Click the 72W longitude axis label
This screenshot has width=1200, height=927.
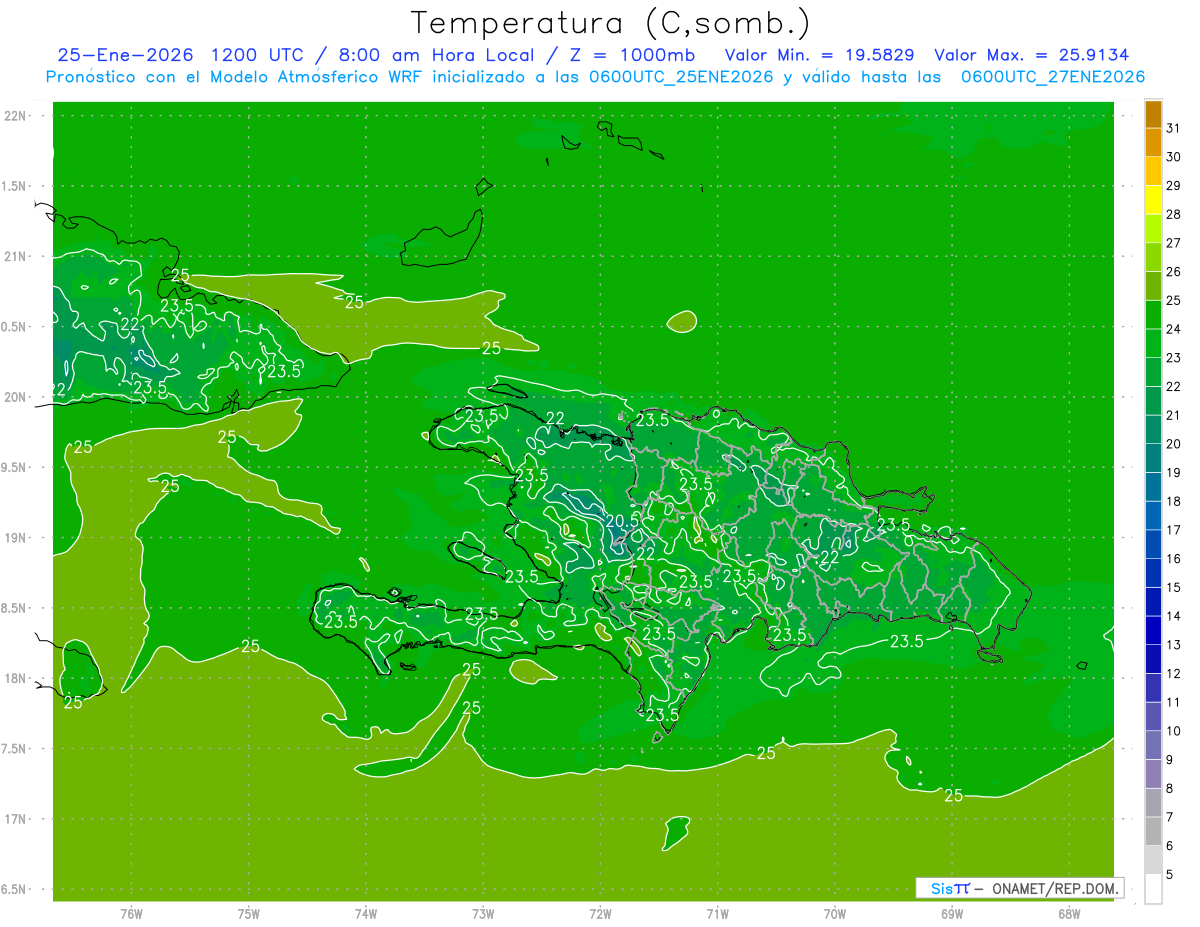(600, 914)
